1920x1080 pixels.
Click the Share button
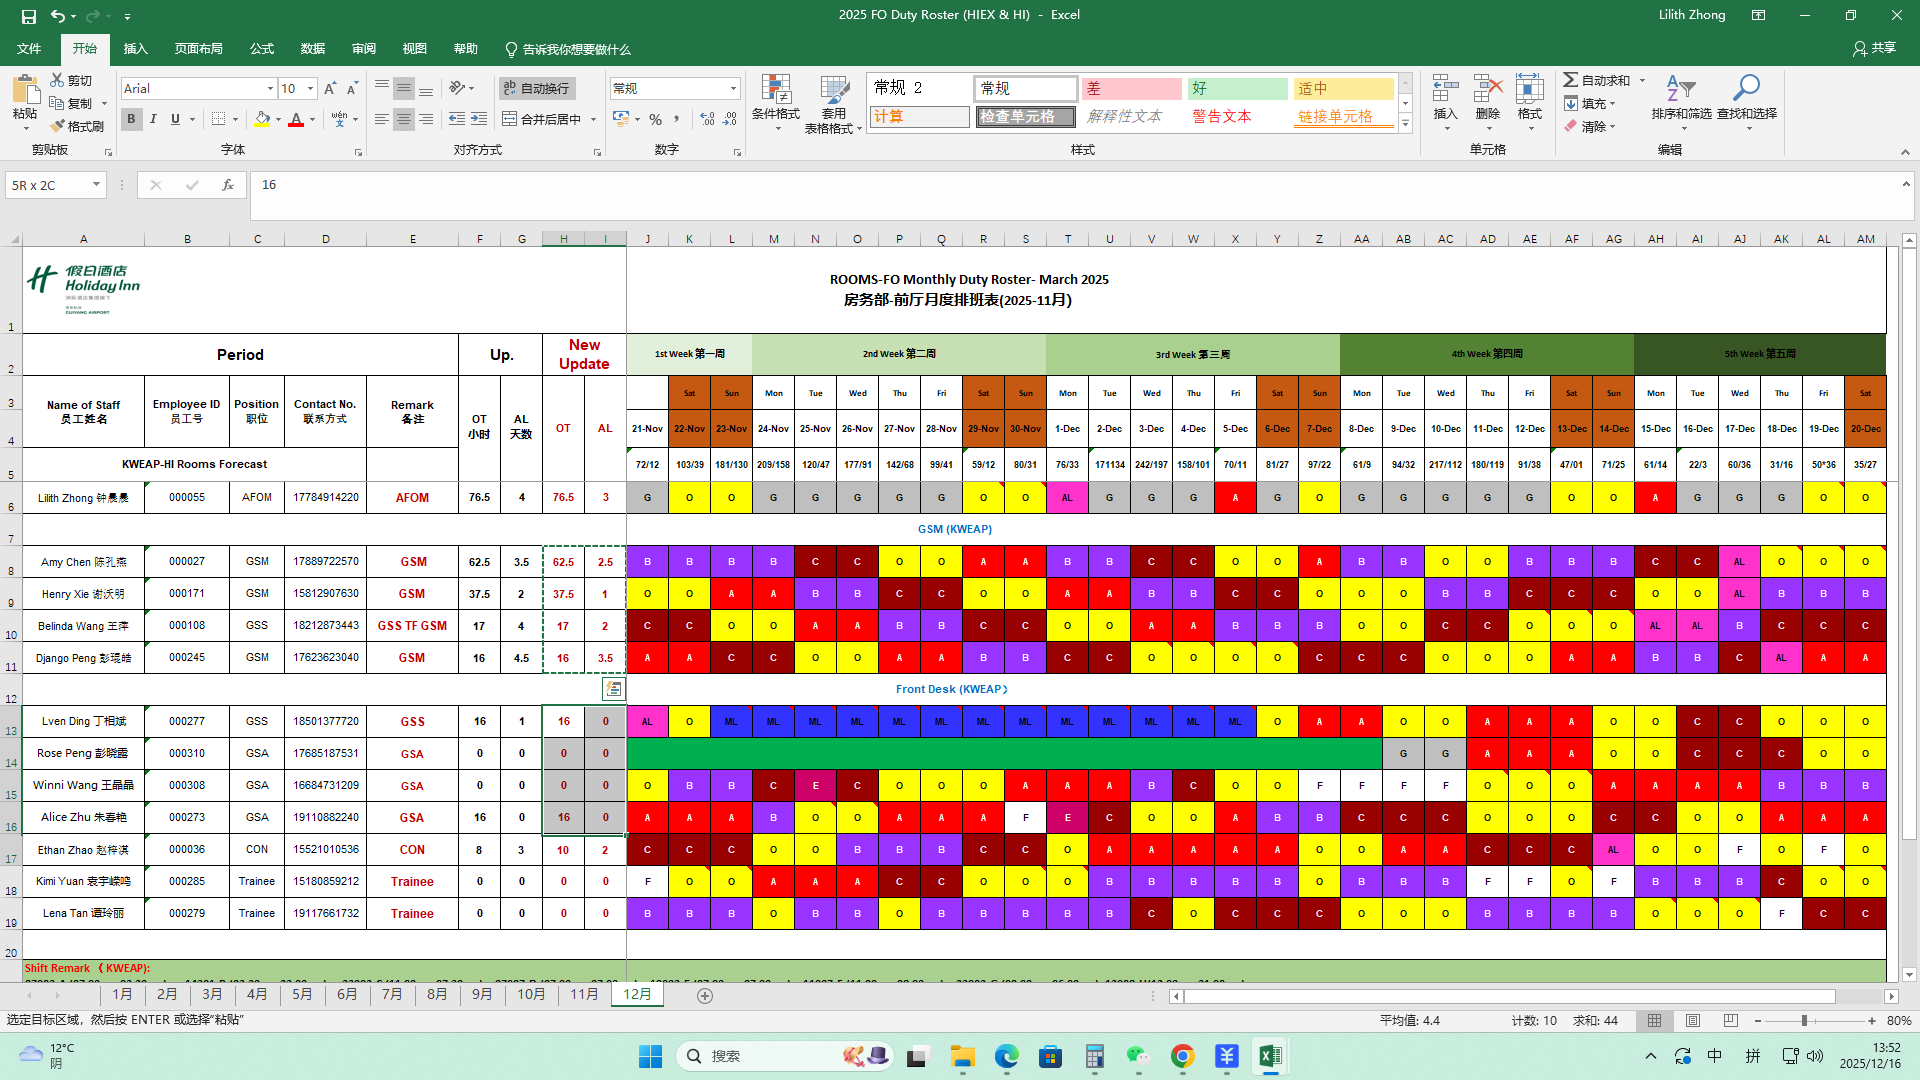(x=1874, y=48)
